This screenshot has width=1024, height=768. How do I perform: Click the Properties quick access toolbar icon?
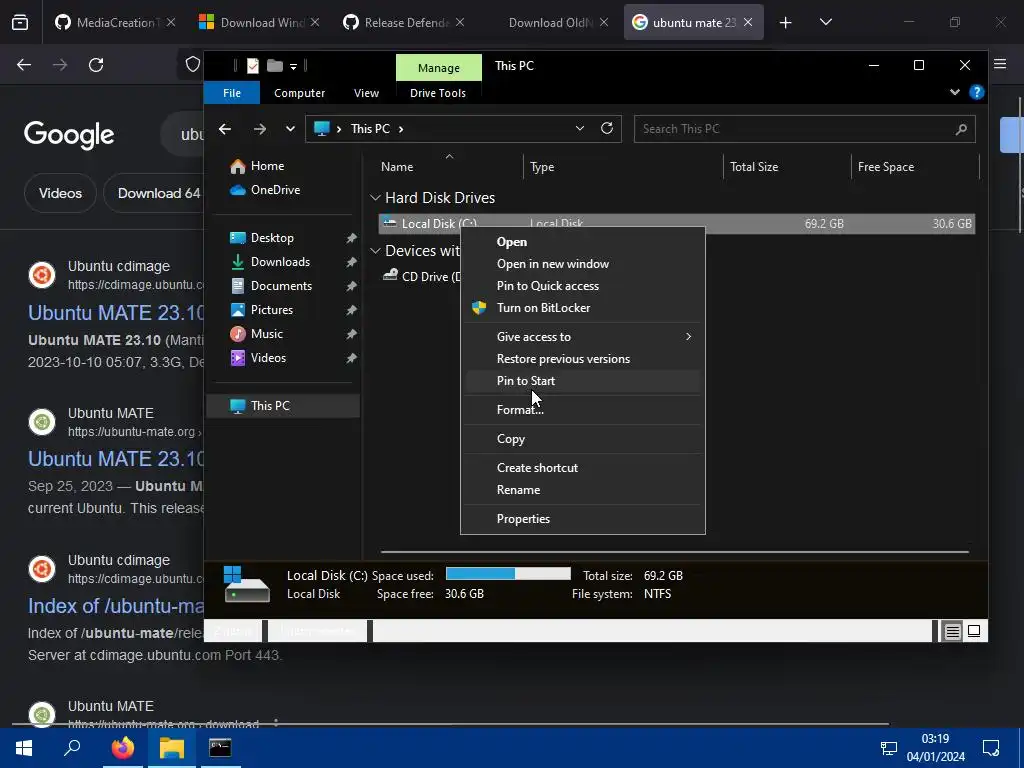click(253, 65)
